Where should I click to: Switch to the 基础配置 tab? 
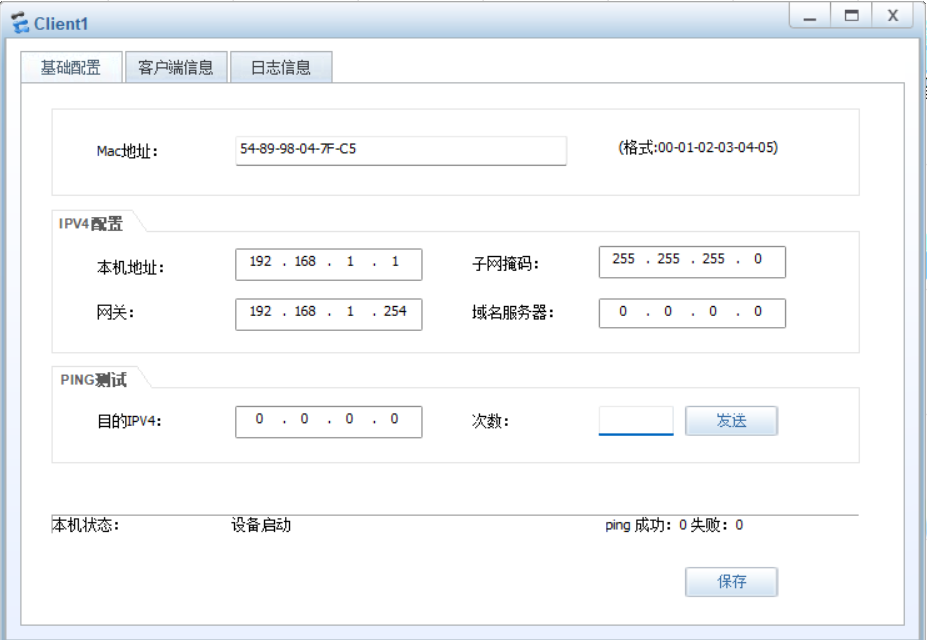pyautogui.click(x=71, y=67)
